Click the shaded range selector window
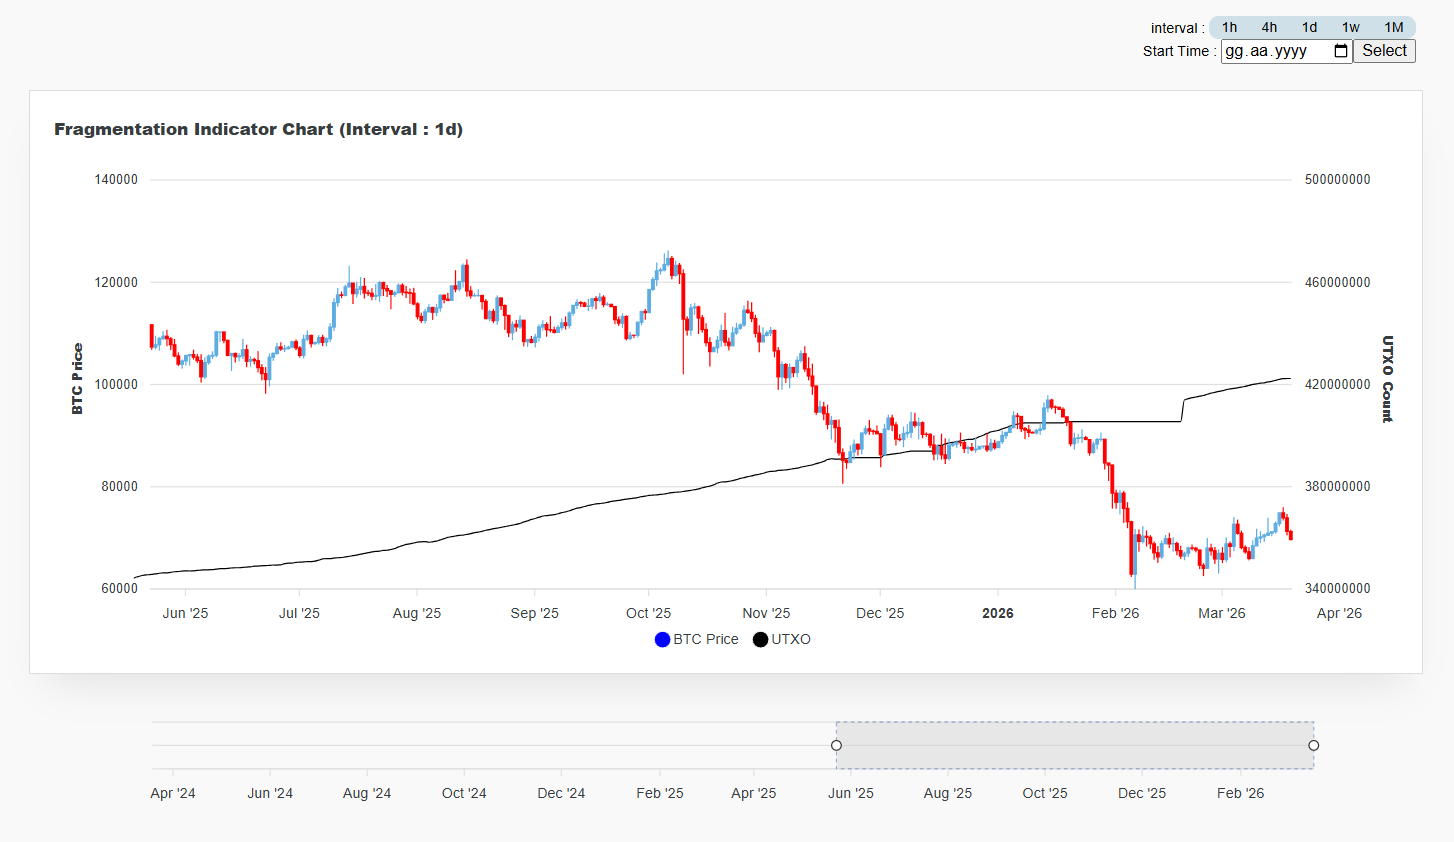1454x842 pixels. click(1075, 745)
